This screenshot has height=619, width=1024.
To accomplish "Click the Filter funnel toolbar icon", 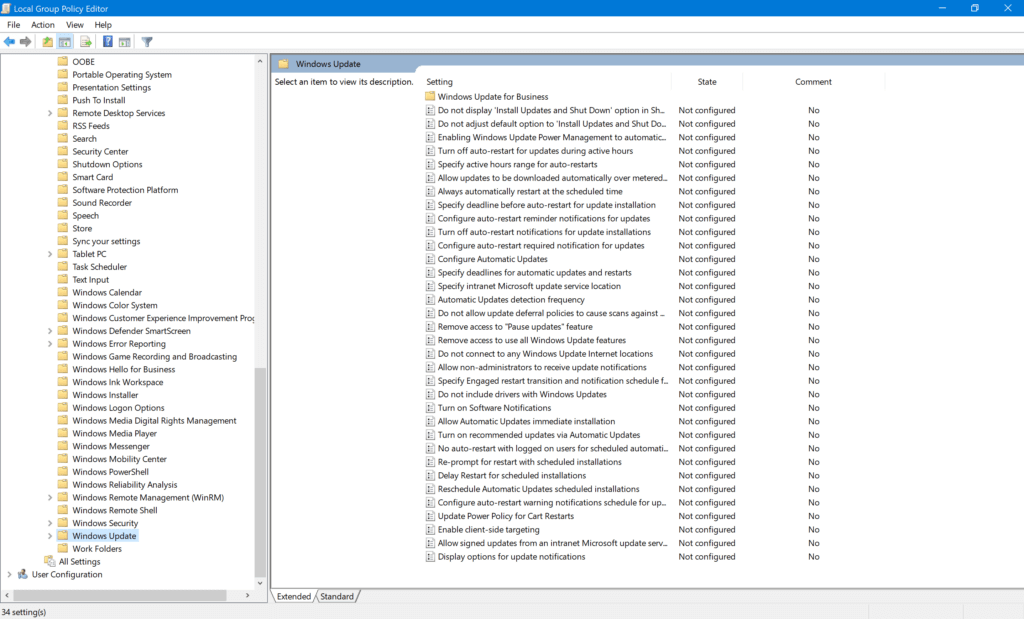I will pyautogui.click(x=147, y=42).
